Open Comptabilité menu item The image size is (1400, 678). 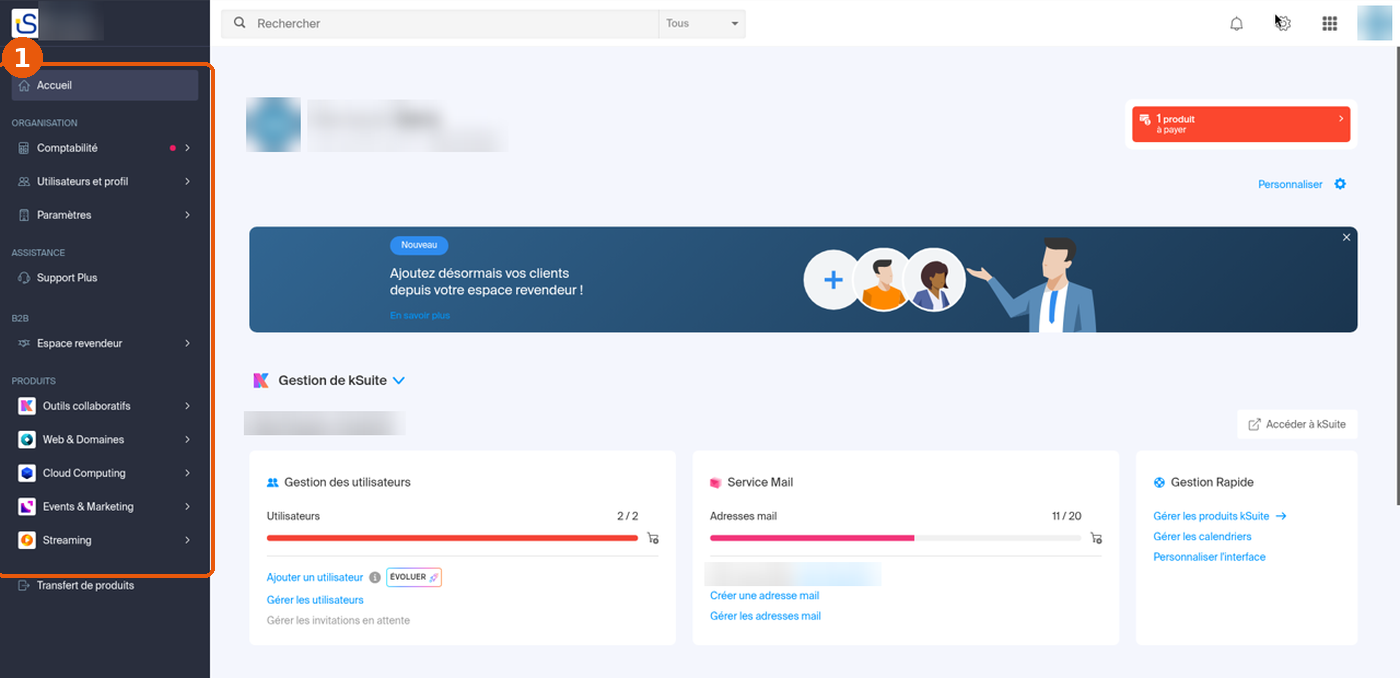tap(105, 148)
